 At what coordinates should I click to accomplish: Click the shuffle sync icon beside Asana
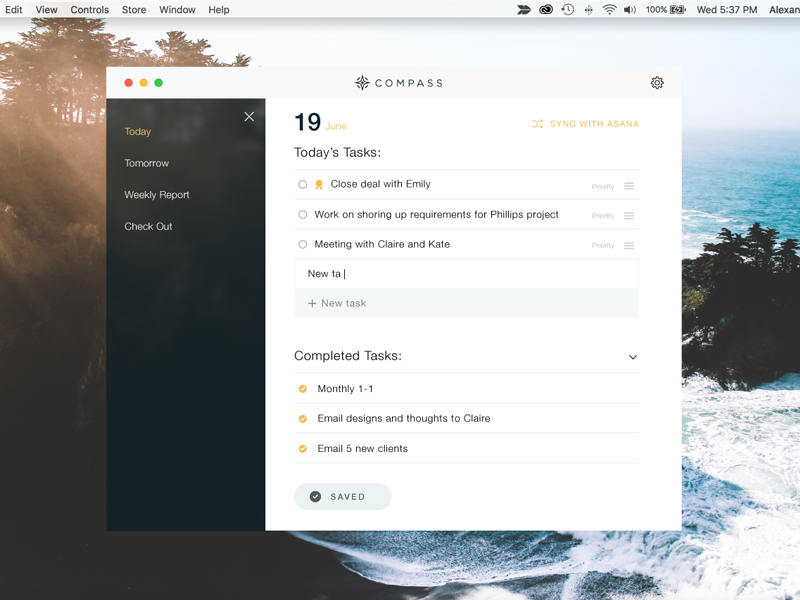tap(537, 124)
